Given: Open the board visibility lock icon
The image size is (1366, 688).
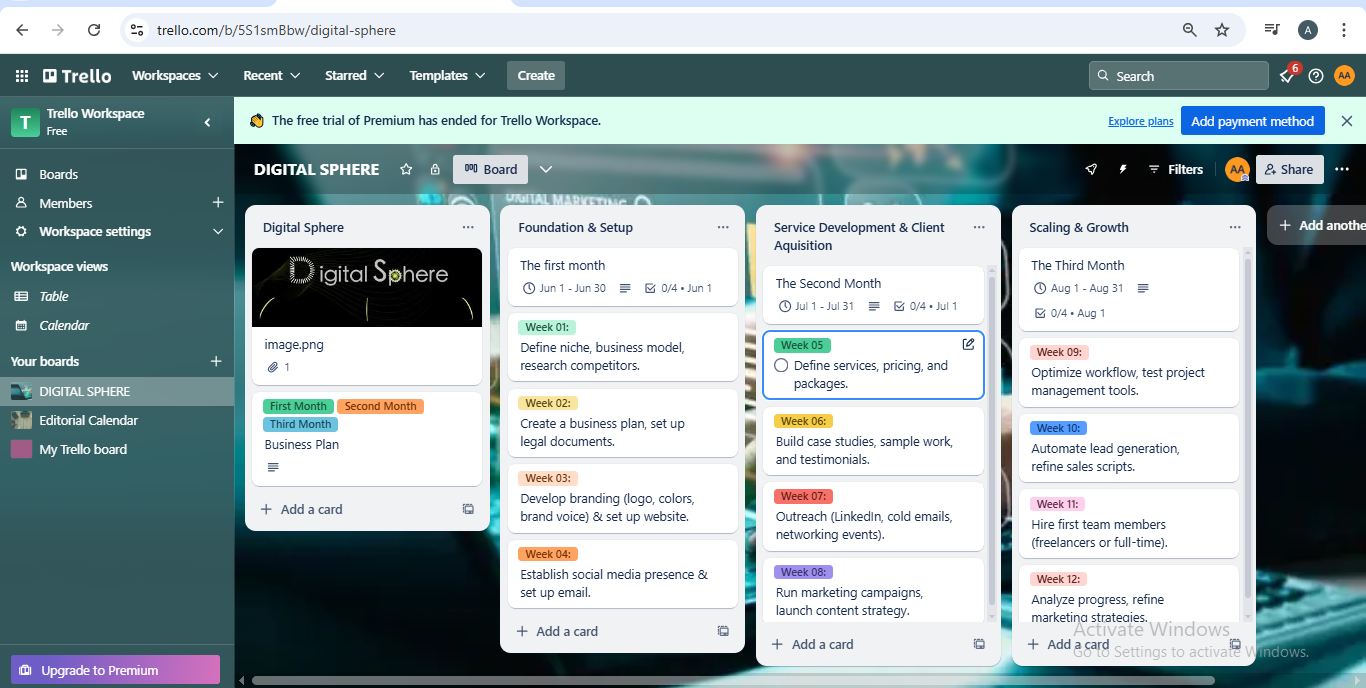Looking at the screenshot, I should point(435,170).
